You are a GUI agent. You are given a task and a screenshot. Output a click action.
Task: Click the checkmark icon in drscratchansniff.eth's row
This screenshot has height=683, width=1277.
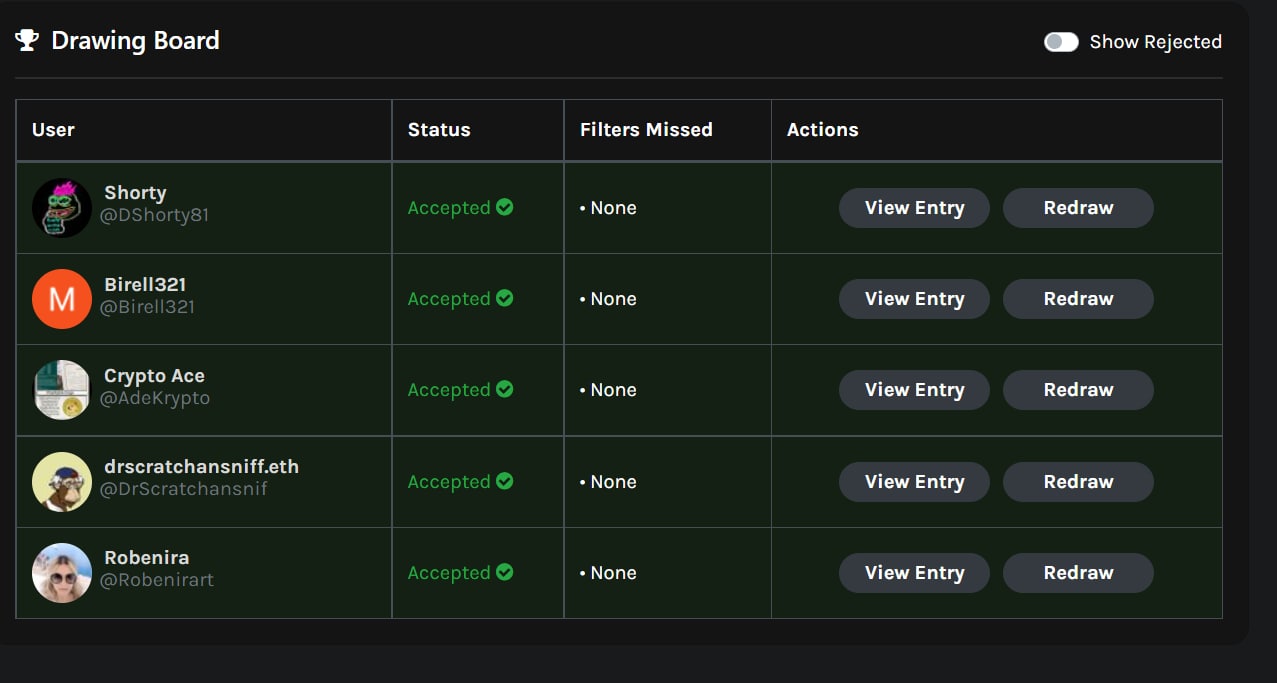pyautogui.click(x=505, y=481)
